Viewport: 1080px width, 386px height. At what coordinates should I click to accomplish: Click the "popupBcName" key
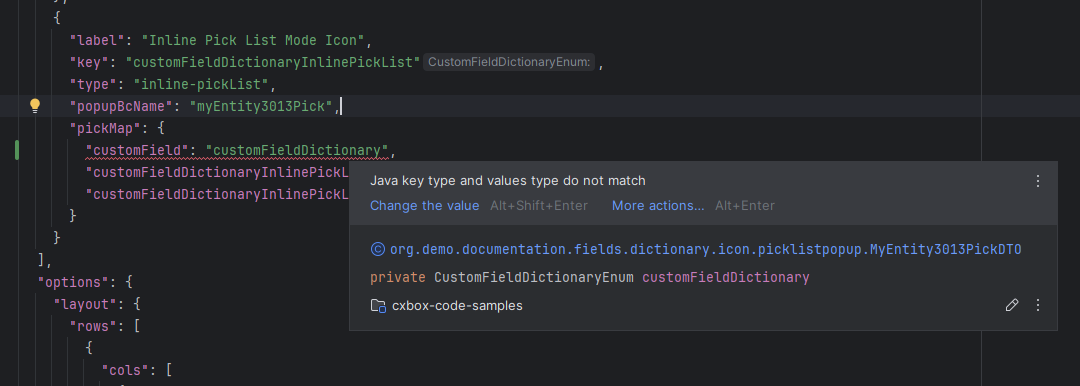tap(121, 106)
